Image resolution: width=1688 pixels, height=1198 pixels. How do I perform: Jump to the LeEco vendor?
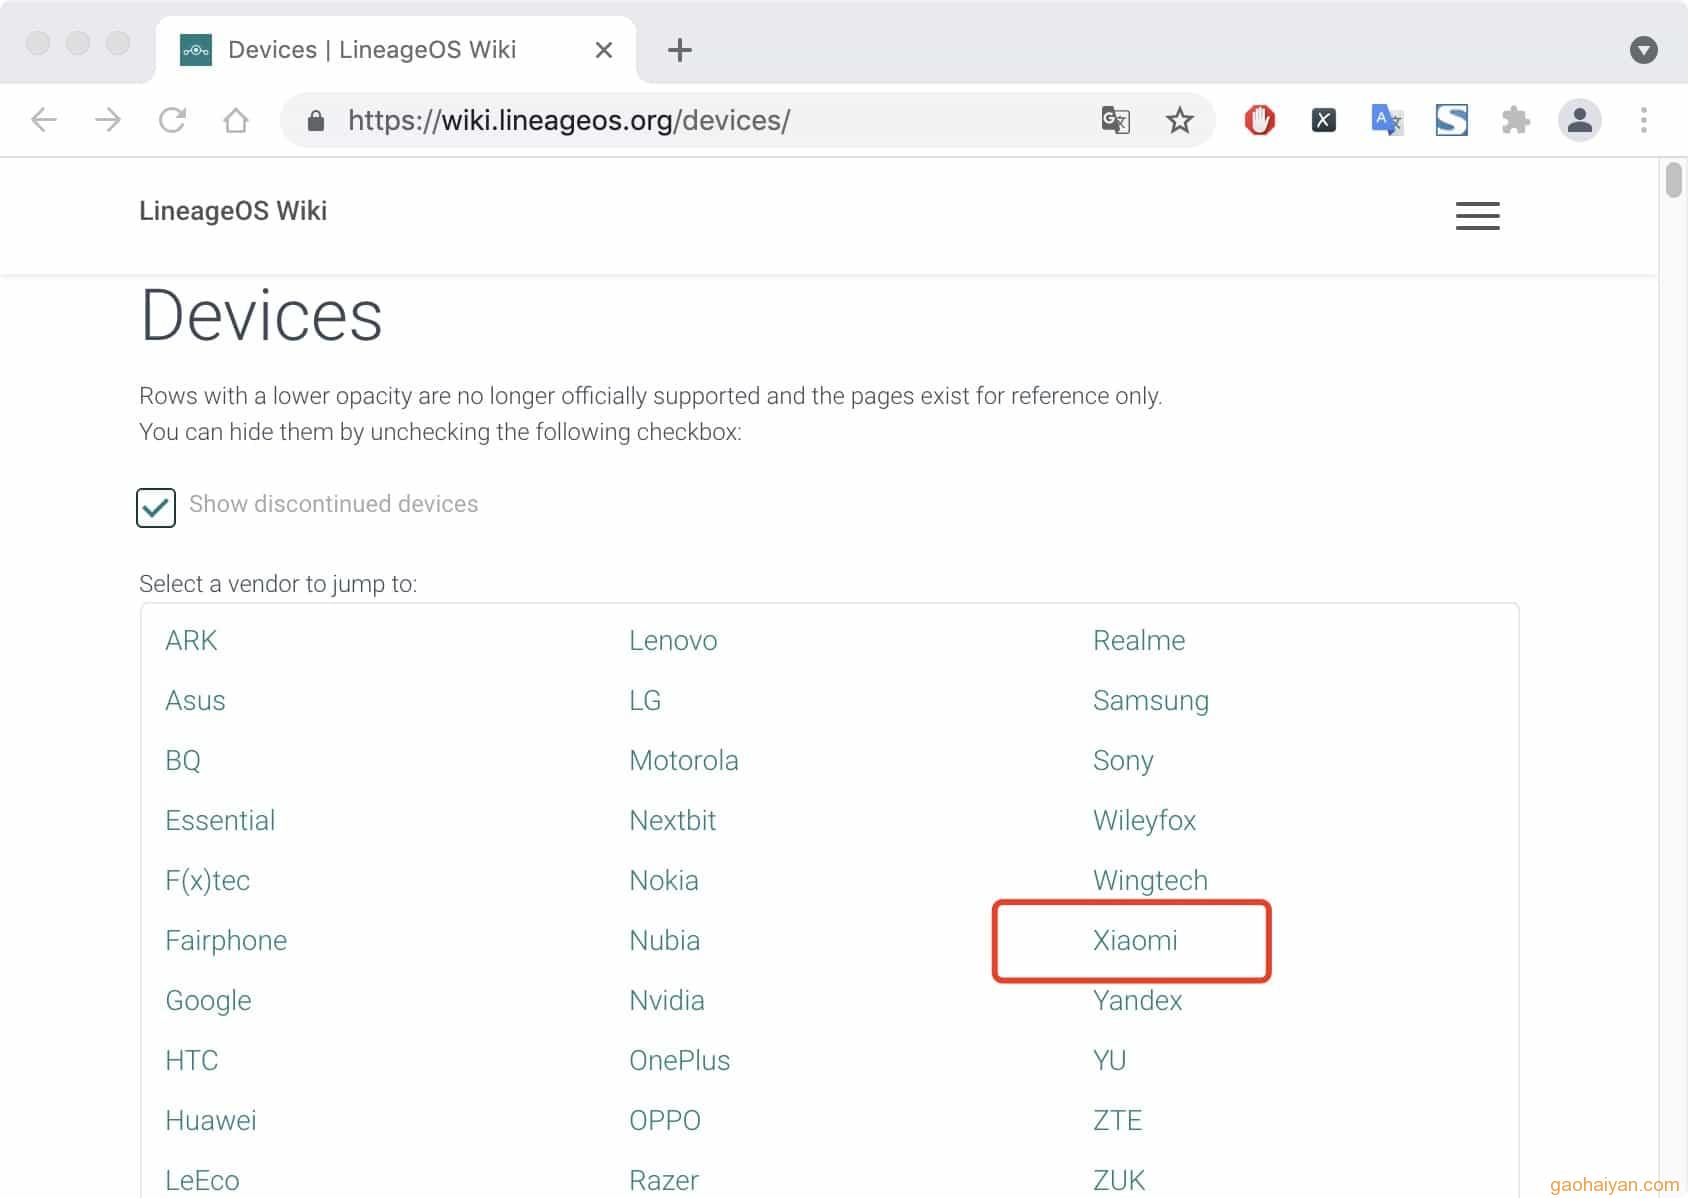point(202,1180)
